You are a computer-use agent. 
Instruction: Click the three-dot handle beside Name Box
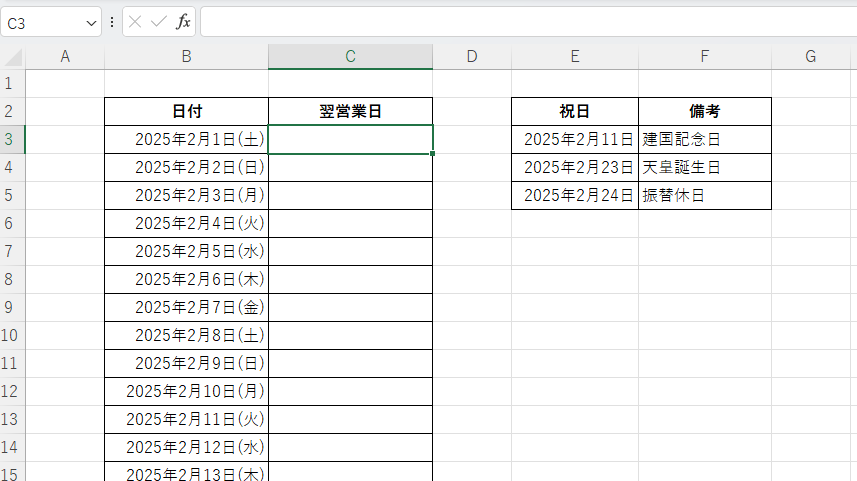coord(112,22)
